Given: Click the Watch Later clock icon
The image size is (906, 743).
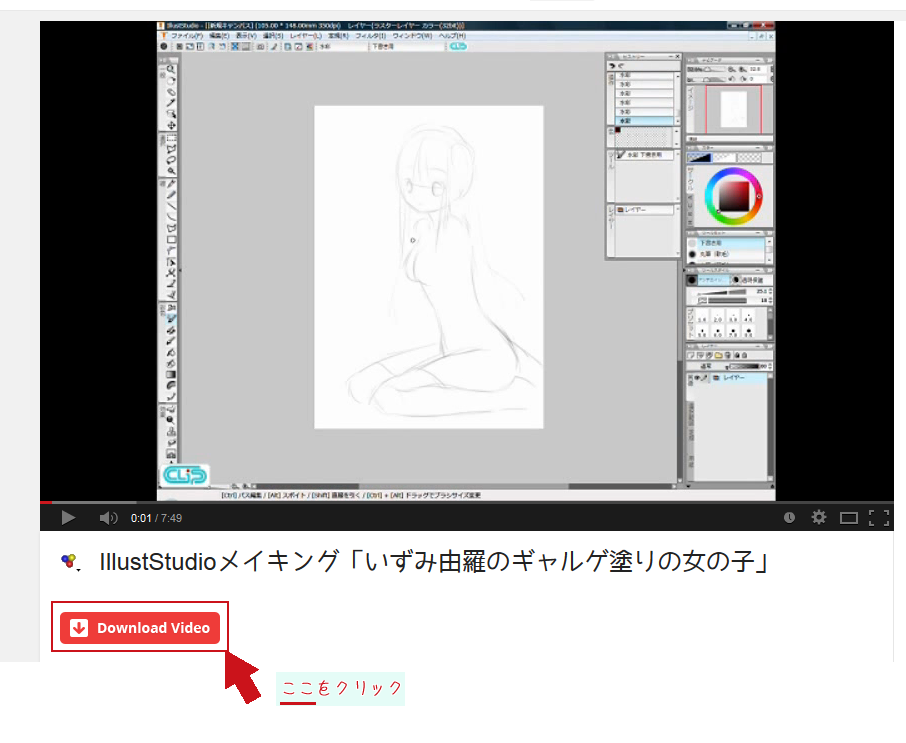Looking at the screenshot, I should click(x=789, y=518).
